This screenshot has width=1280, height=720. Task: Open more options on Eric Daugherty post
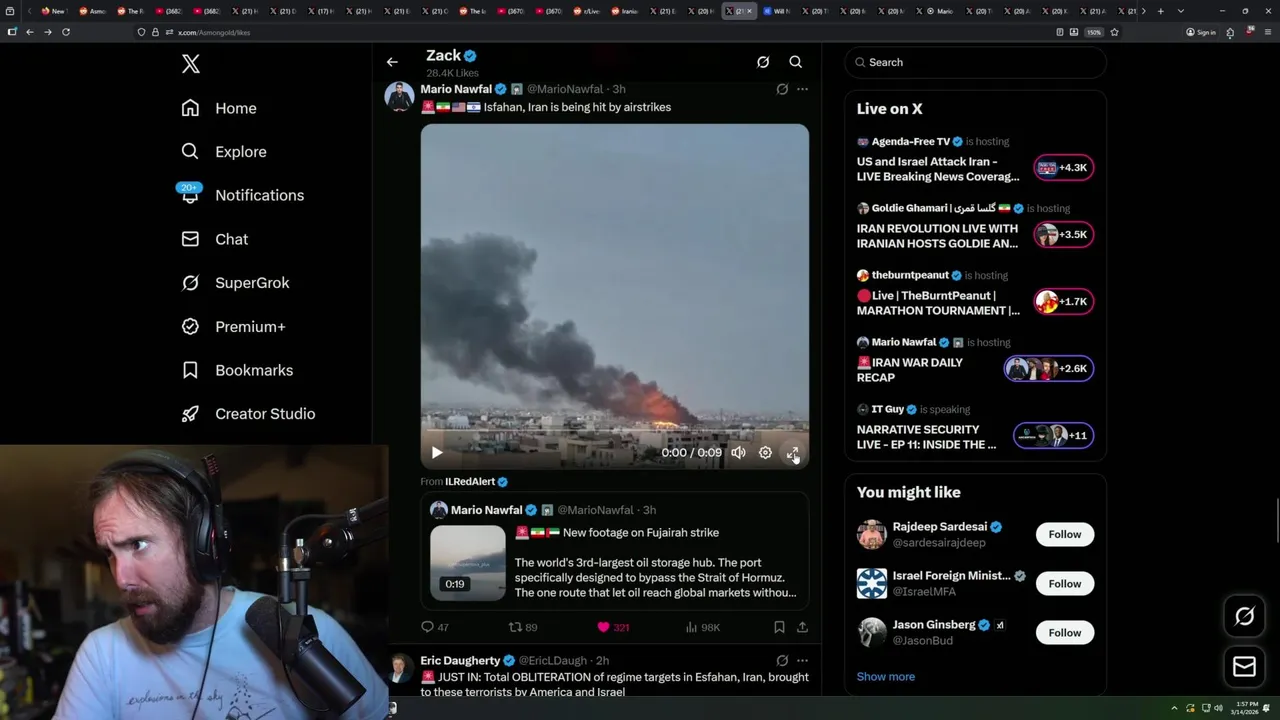tap(802, 661)
